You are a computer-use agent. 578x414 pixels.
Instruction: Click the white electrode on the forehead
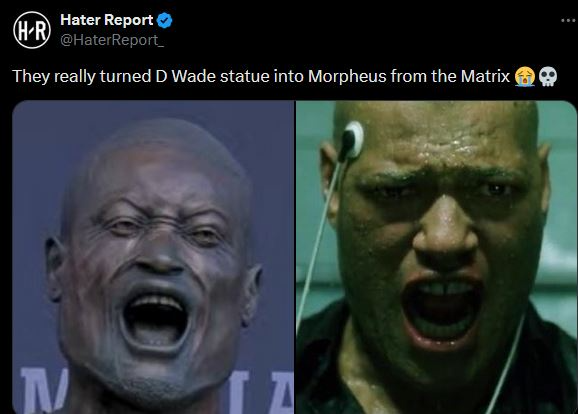point(353,139)
